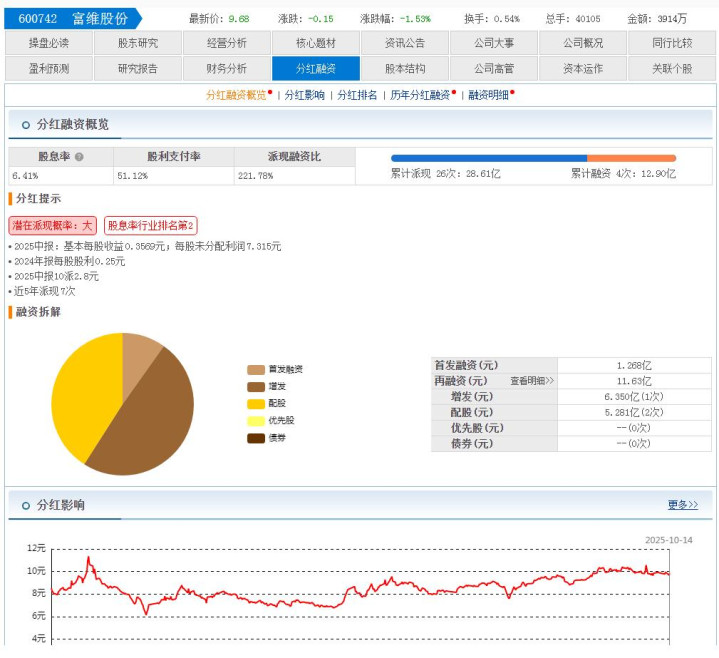Open the 财务分析 tab
This screenshot has width=719, height=658.
(x=227, y=68)
